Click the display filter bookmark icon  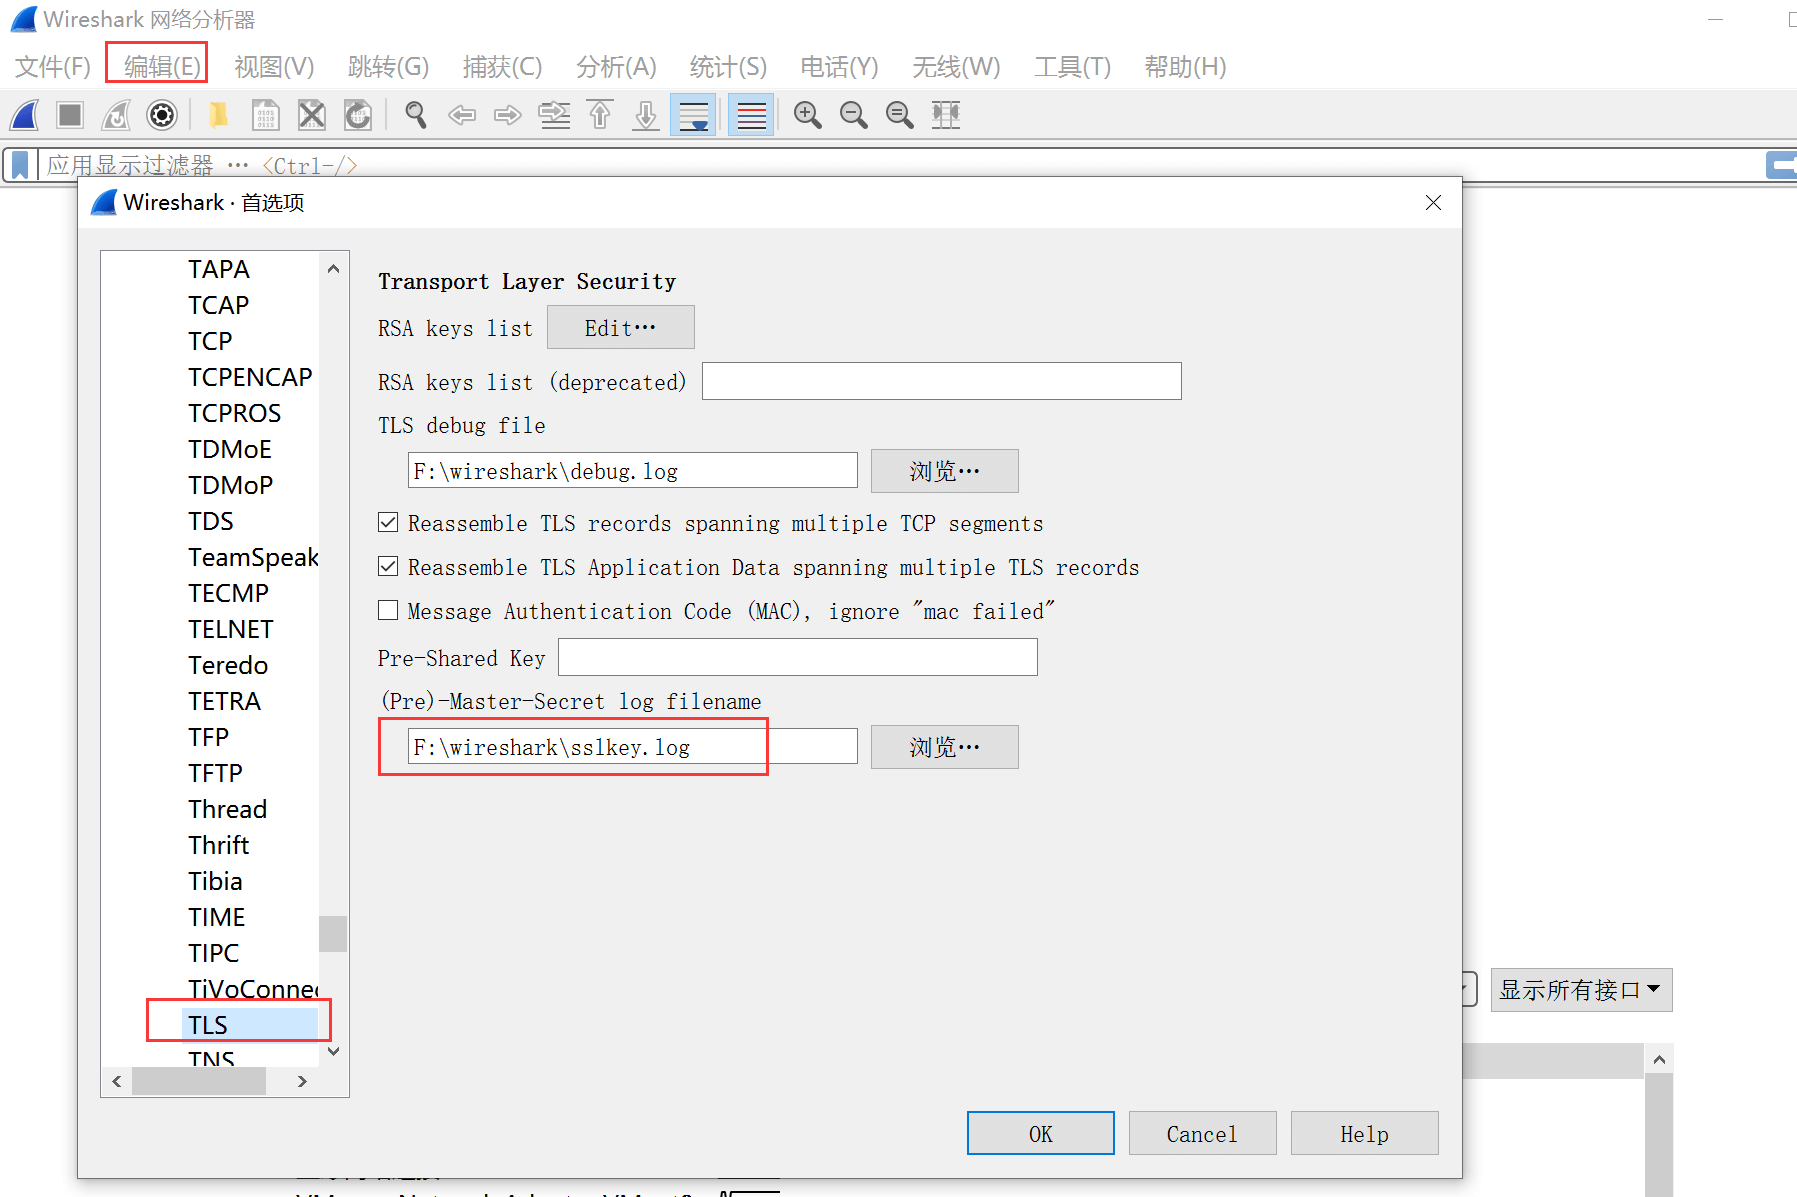pos(20,165)
